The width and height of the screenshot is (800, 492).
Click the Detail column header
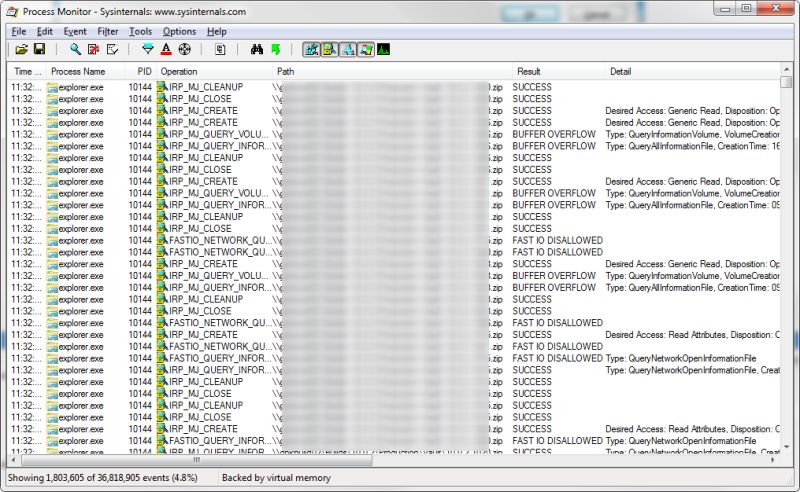(693, 71)
